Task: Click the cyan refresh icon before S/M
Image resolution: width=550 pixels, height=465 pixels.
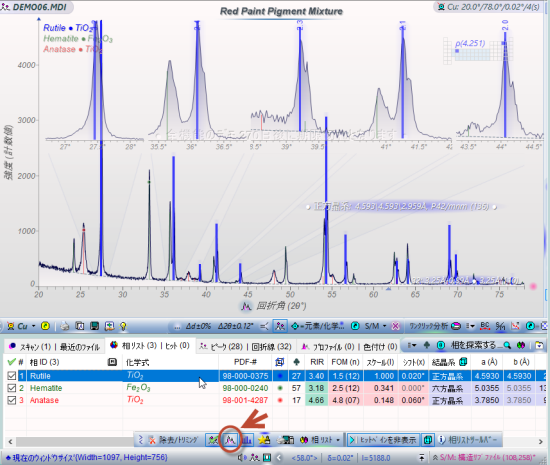Action: click(355, 326)
